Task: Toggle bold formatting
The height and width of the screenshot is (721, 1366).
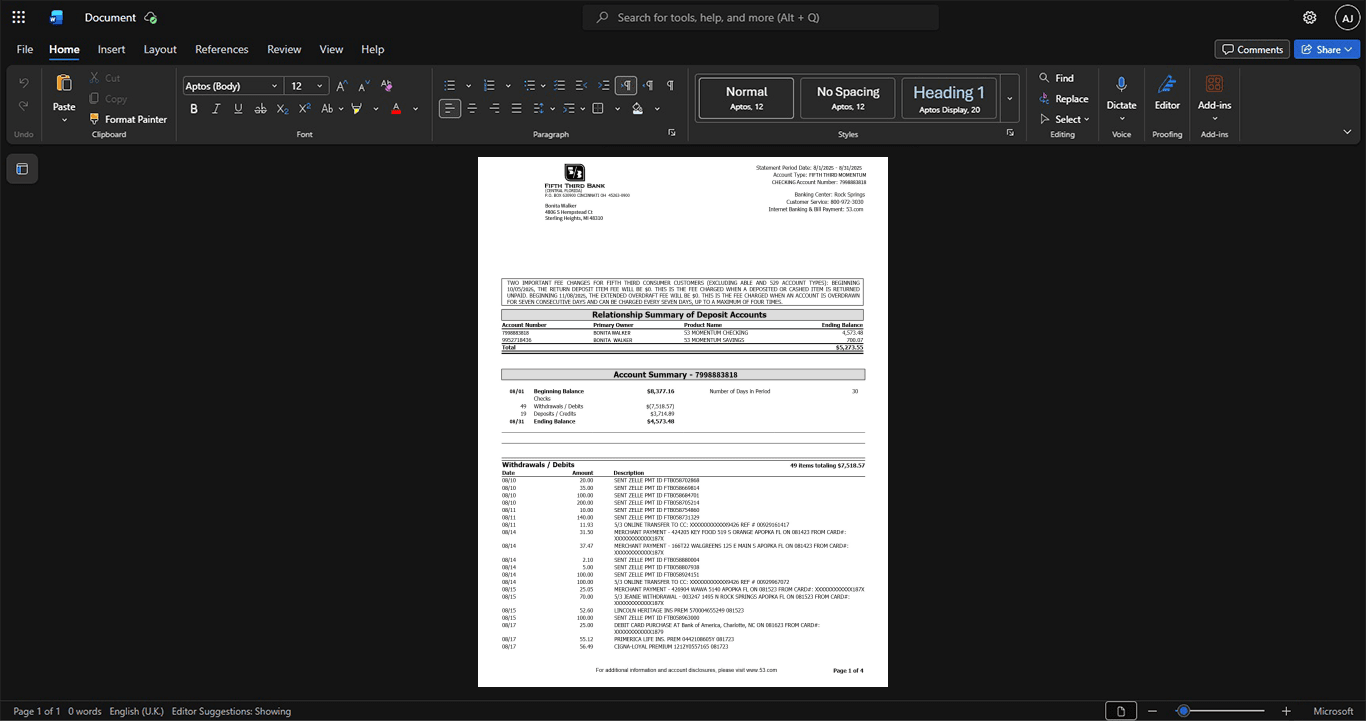Action: tap(194, 108)
